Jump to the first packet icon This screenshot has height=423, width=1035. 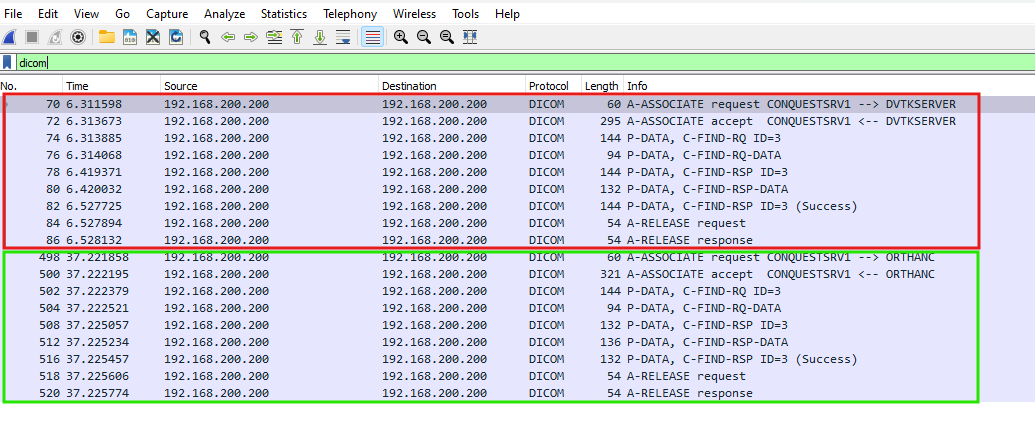297,37
